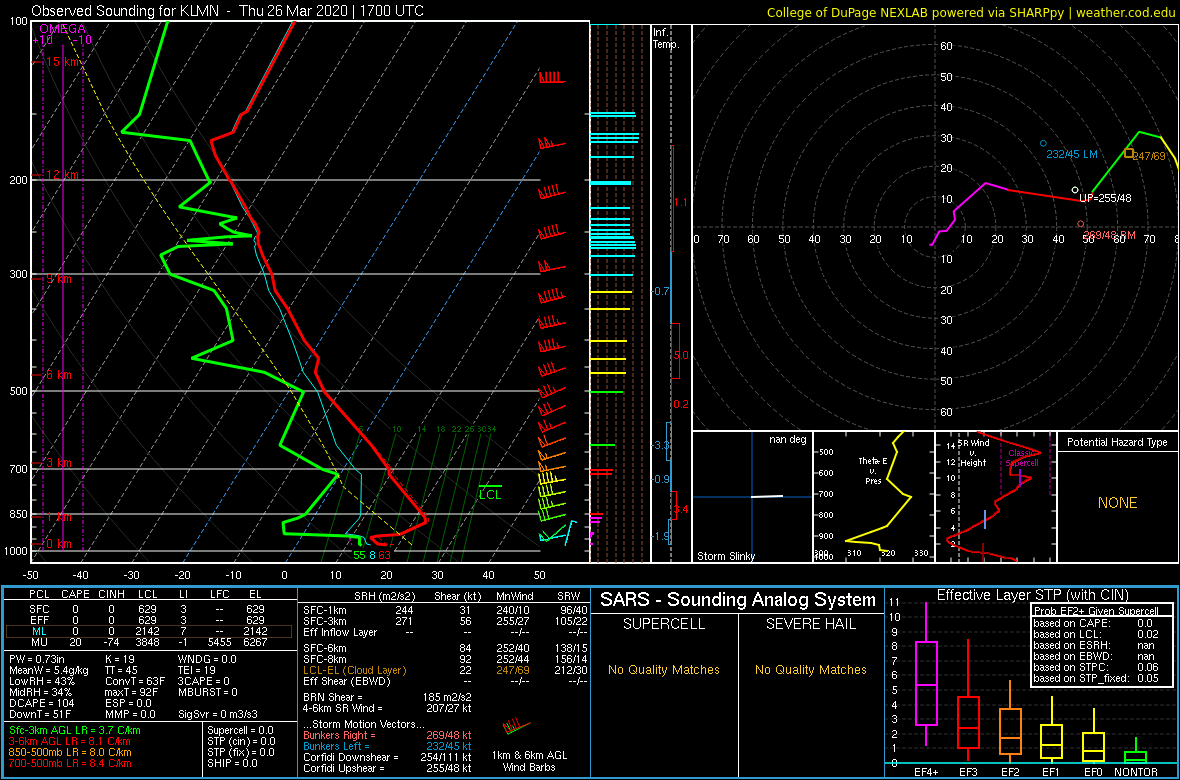Click the 'SARS - Sounding Analog System' heading
1180x780 pixels.
[x=738, y=600]
